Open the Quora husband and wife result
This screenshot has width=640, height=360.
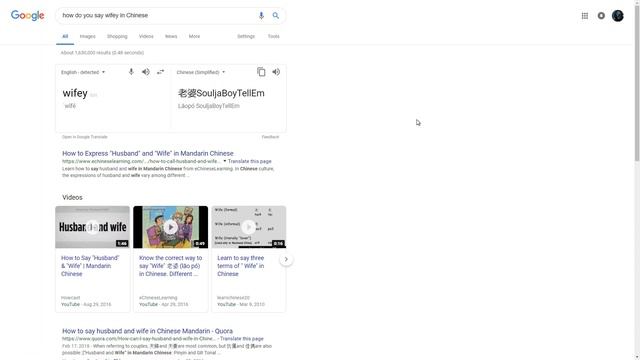tap(147, 331)
